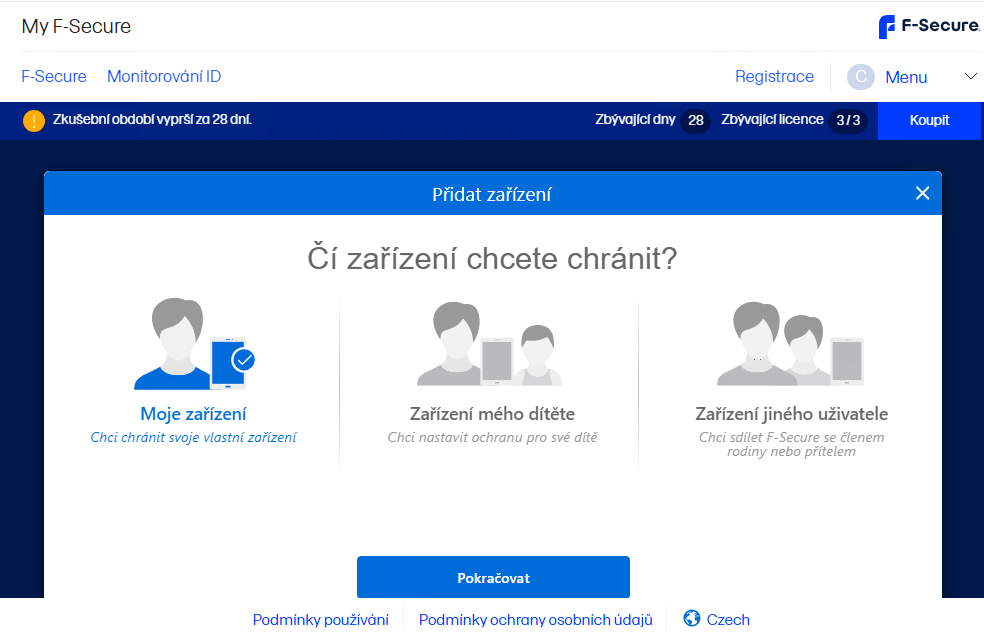984x642 pixels.
Task: Click the F-Secure logo in header
Action: (929, 26)
